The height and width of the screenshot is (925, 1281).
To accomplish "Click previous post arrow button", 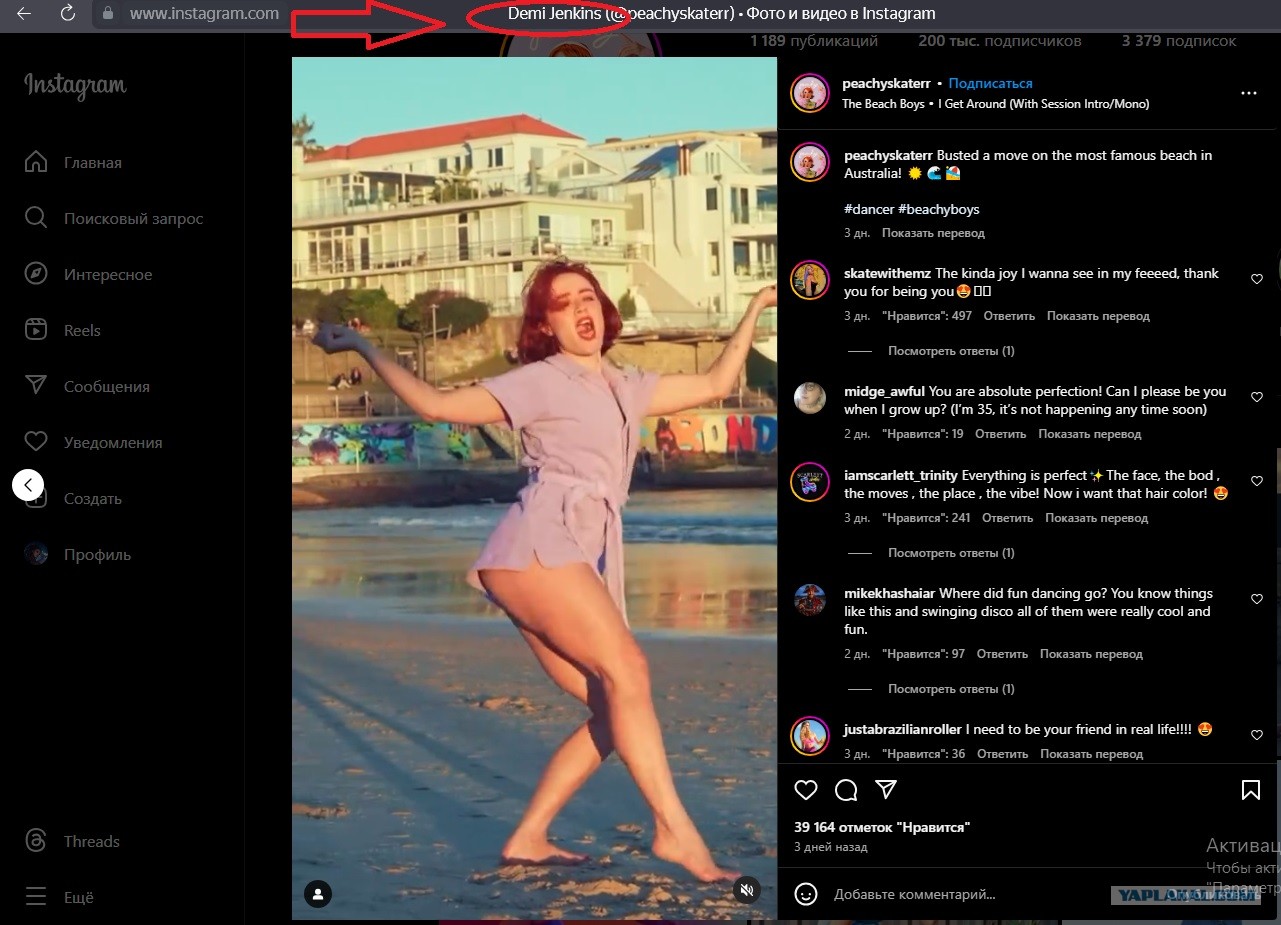I will tap(28, 485).
